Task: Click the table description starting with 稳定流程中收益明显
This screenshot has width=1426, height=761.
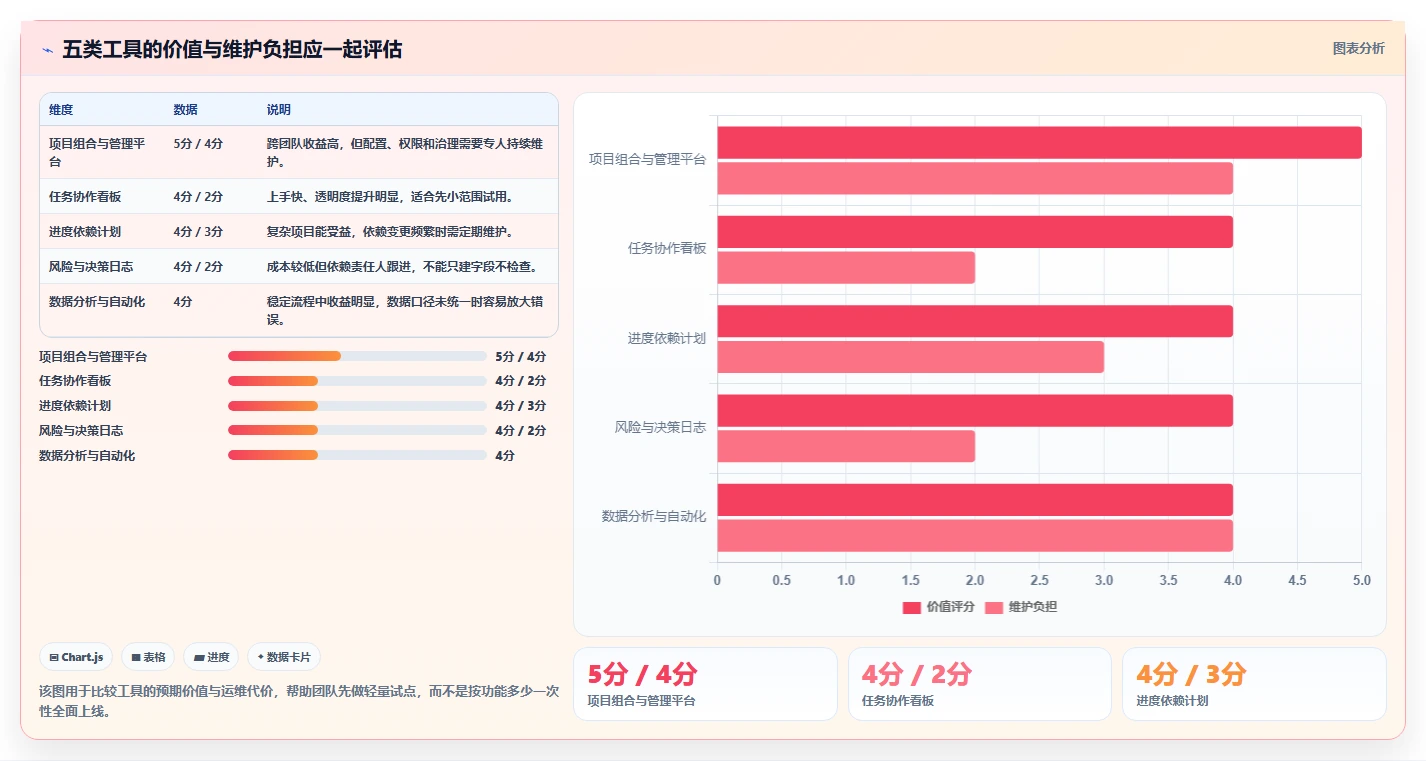Action: (405, 310)
